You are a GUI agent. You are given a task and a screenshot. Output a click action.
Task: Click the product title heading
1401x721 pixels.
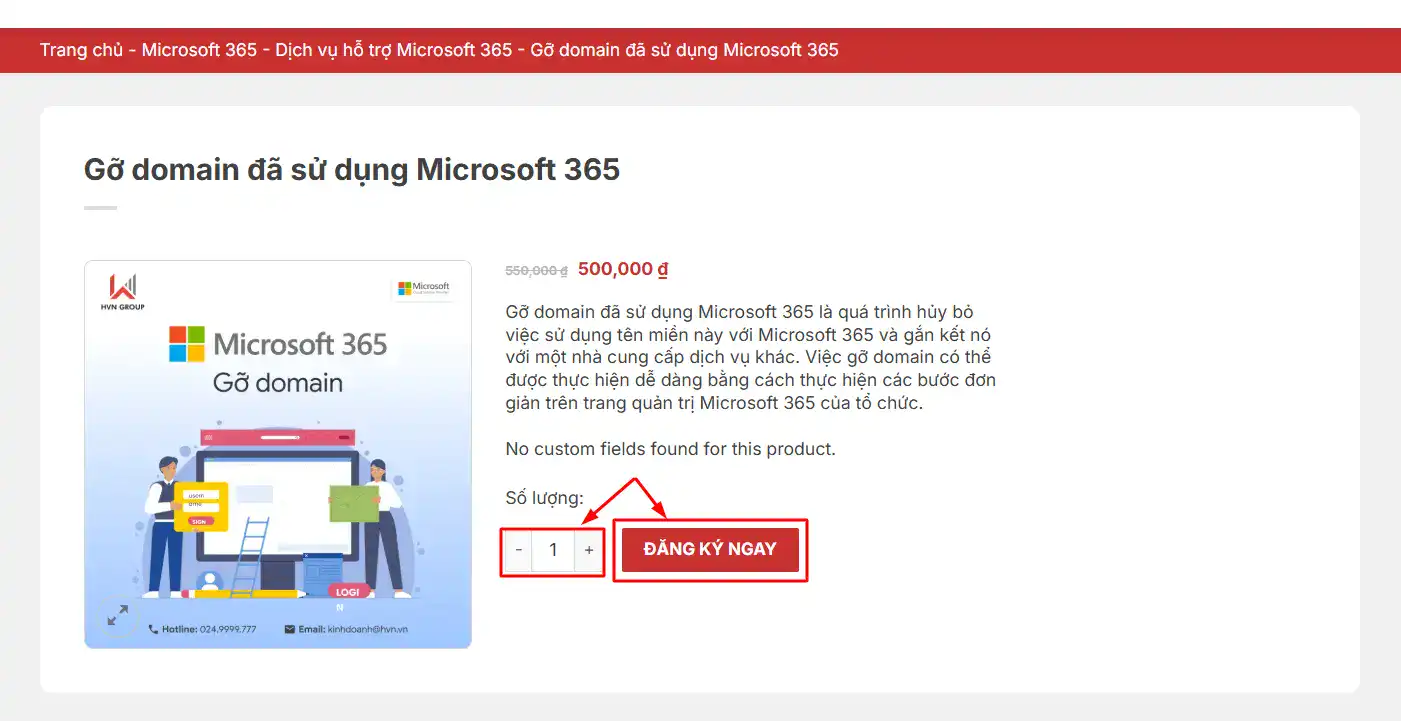click(x=352, y=169)
